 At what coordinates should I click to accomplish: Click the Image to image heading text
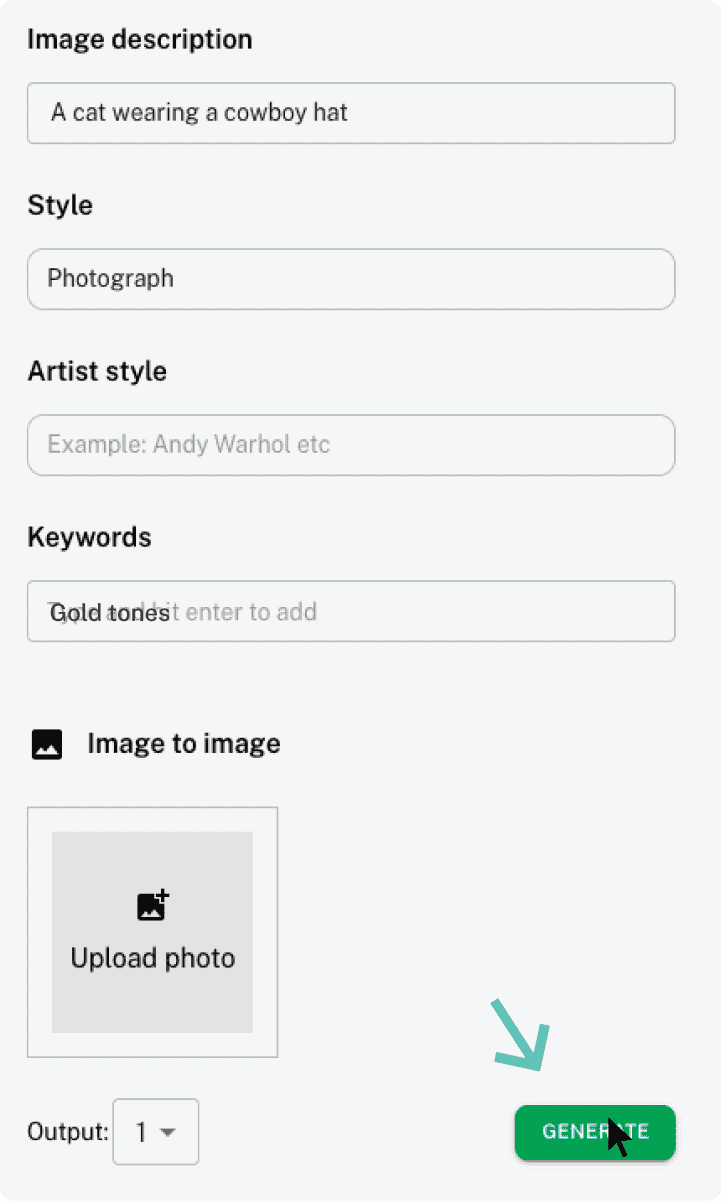coord(183,744)
